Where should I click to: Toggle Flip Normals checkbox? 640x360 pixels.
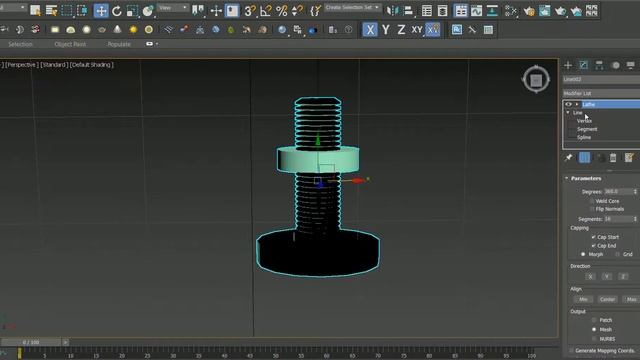(x=591, y=209)
